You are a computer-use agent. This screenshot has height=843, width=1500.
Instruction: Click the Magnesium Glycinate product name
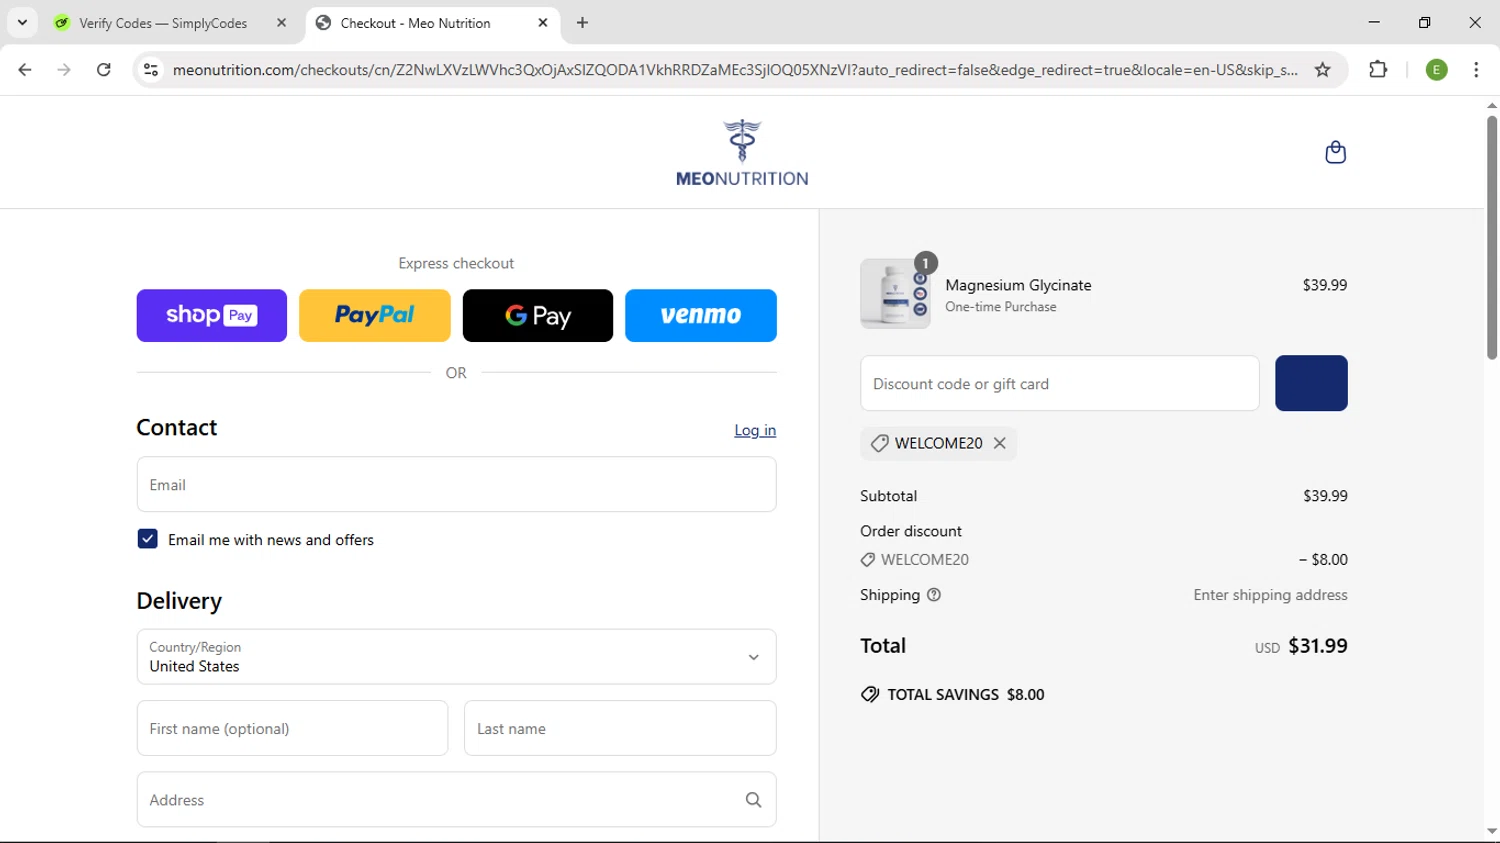pos(1018,285)
